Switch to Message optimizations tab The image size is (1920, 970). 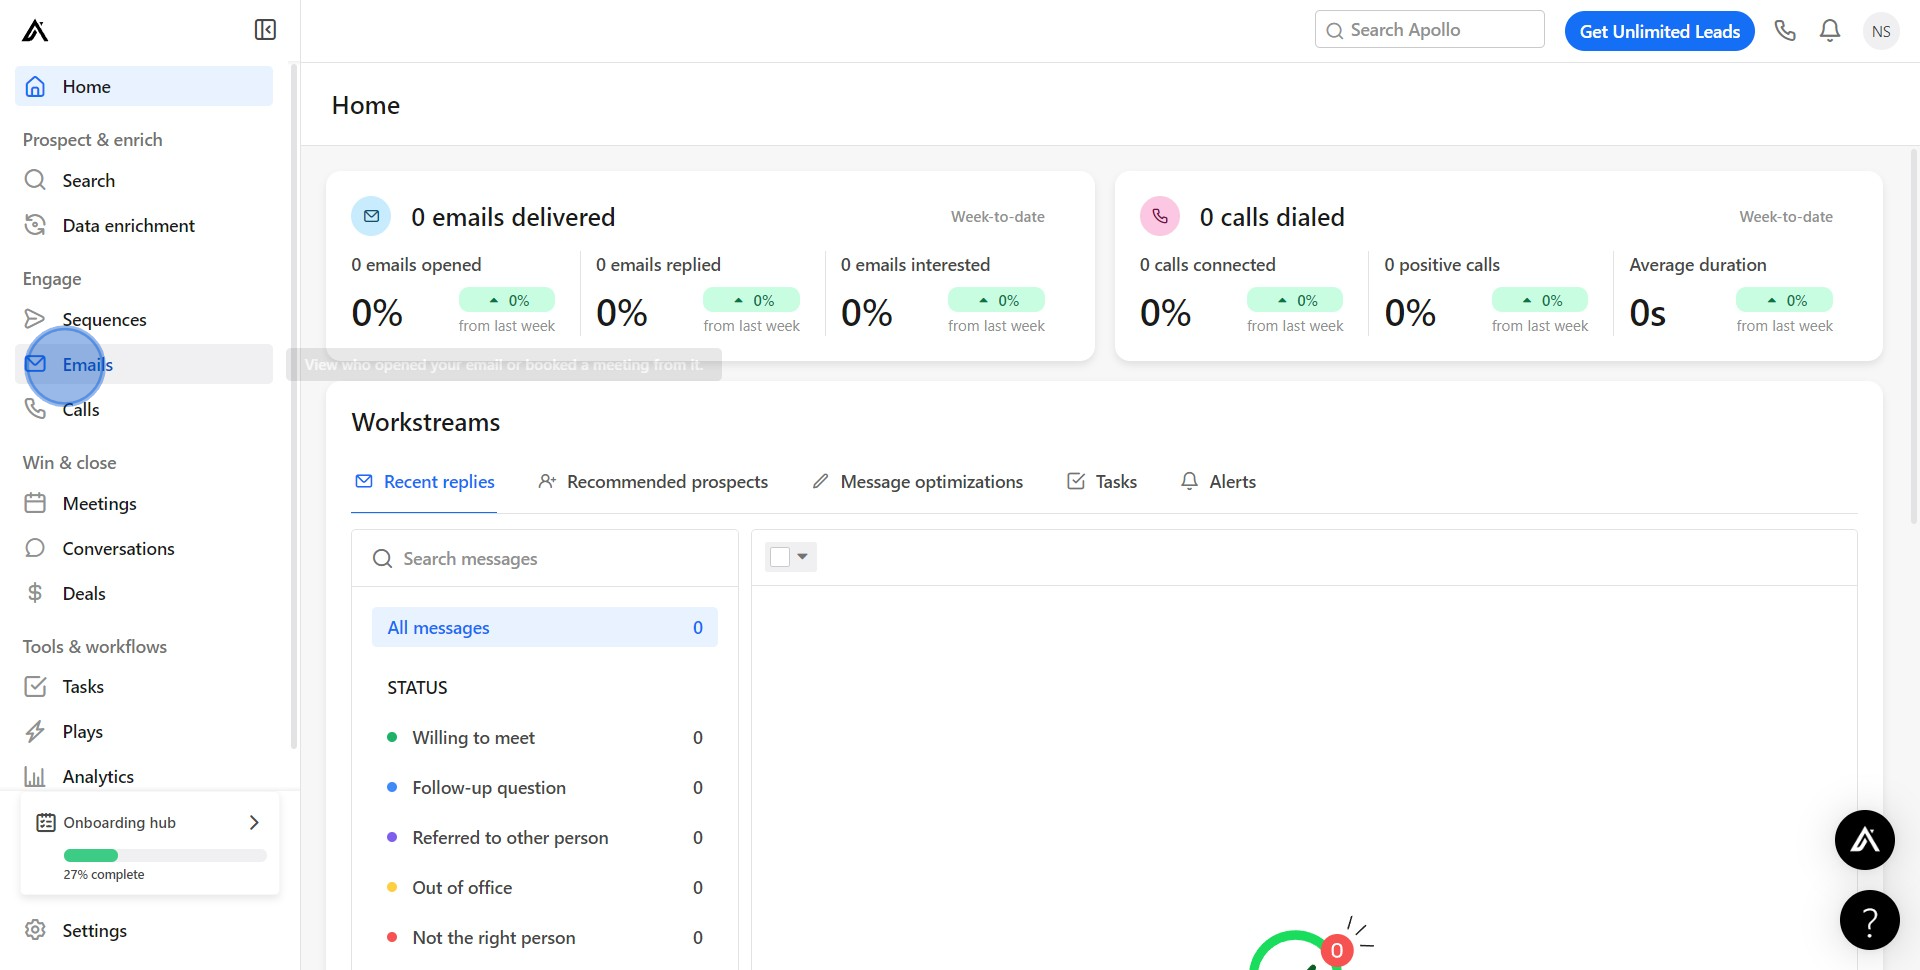917,482
